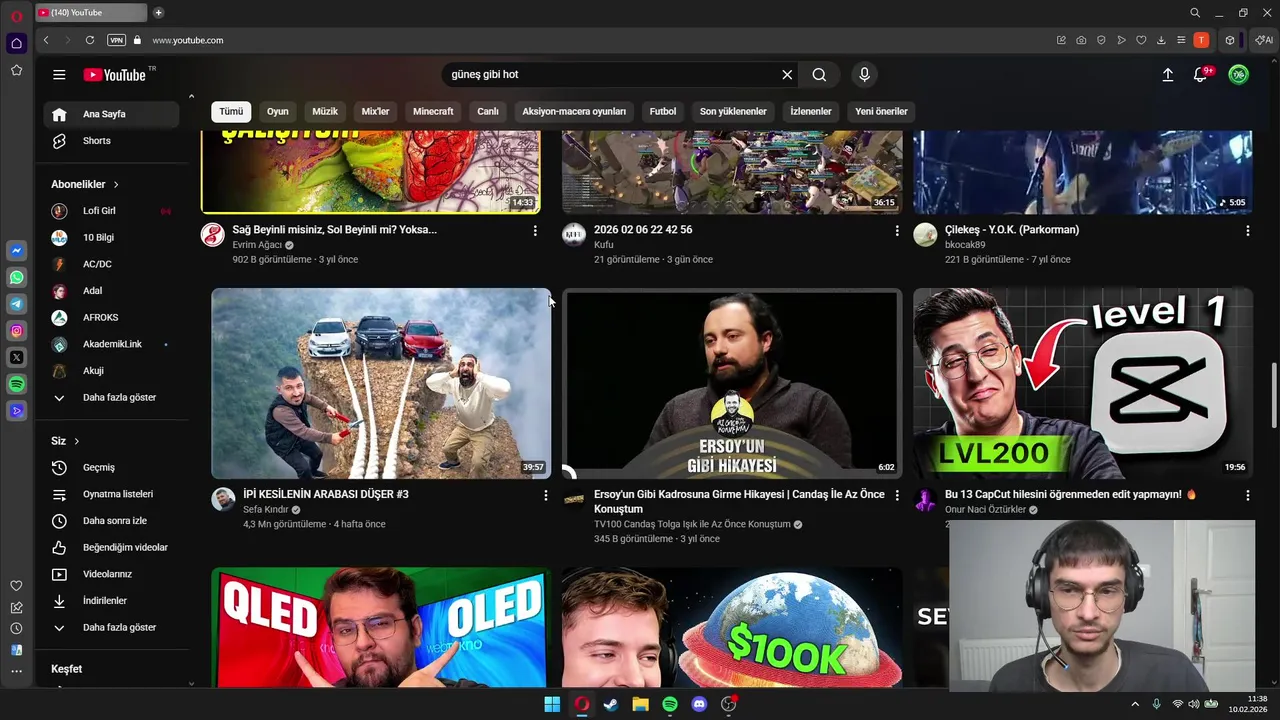Select the Aksiyon-macera oyunları chip
The width and height of the screenshot is (1280, 720).
[574, 111]
